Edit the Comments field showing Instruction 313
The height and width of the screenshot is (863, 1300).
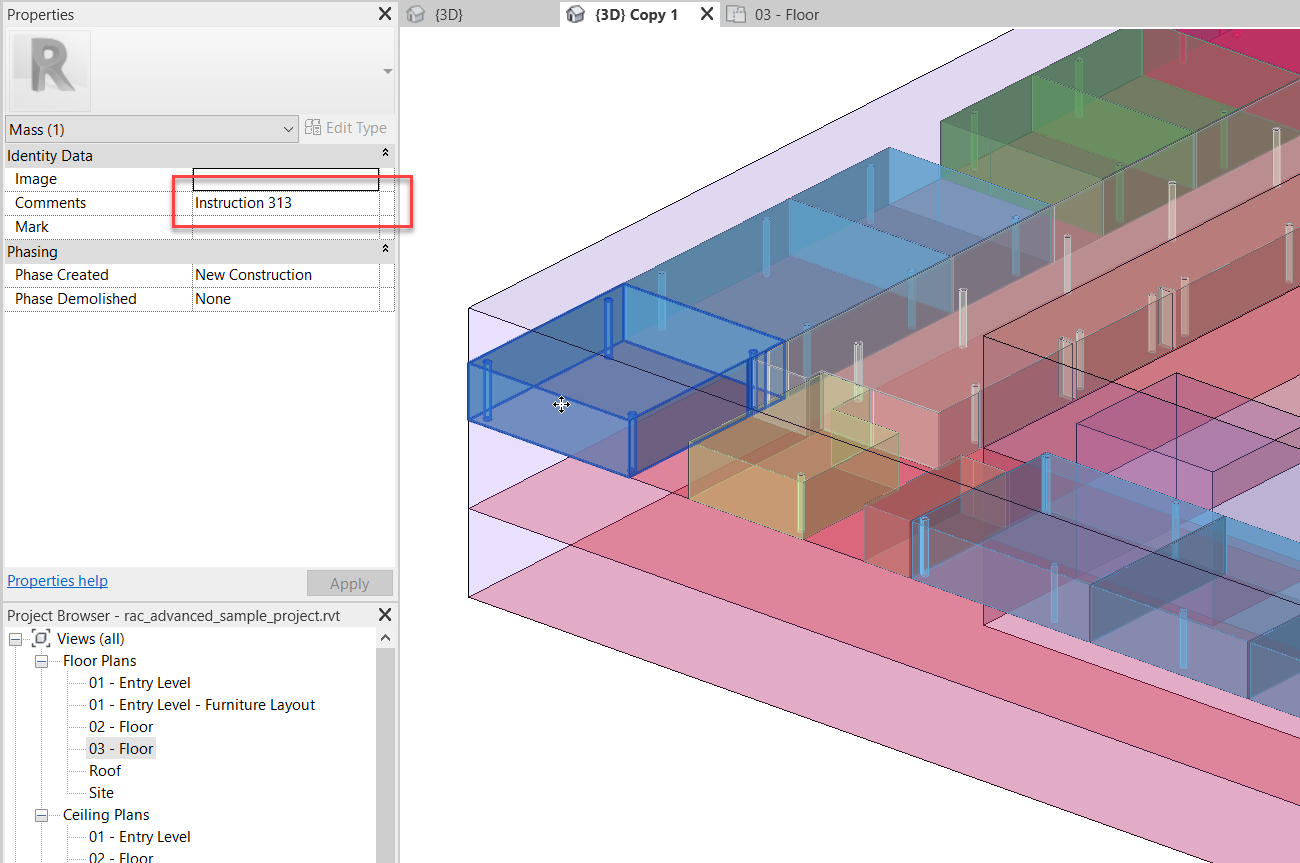tap(286, 203)
